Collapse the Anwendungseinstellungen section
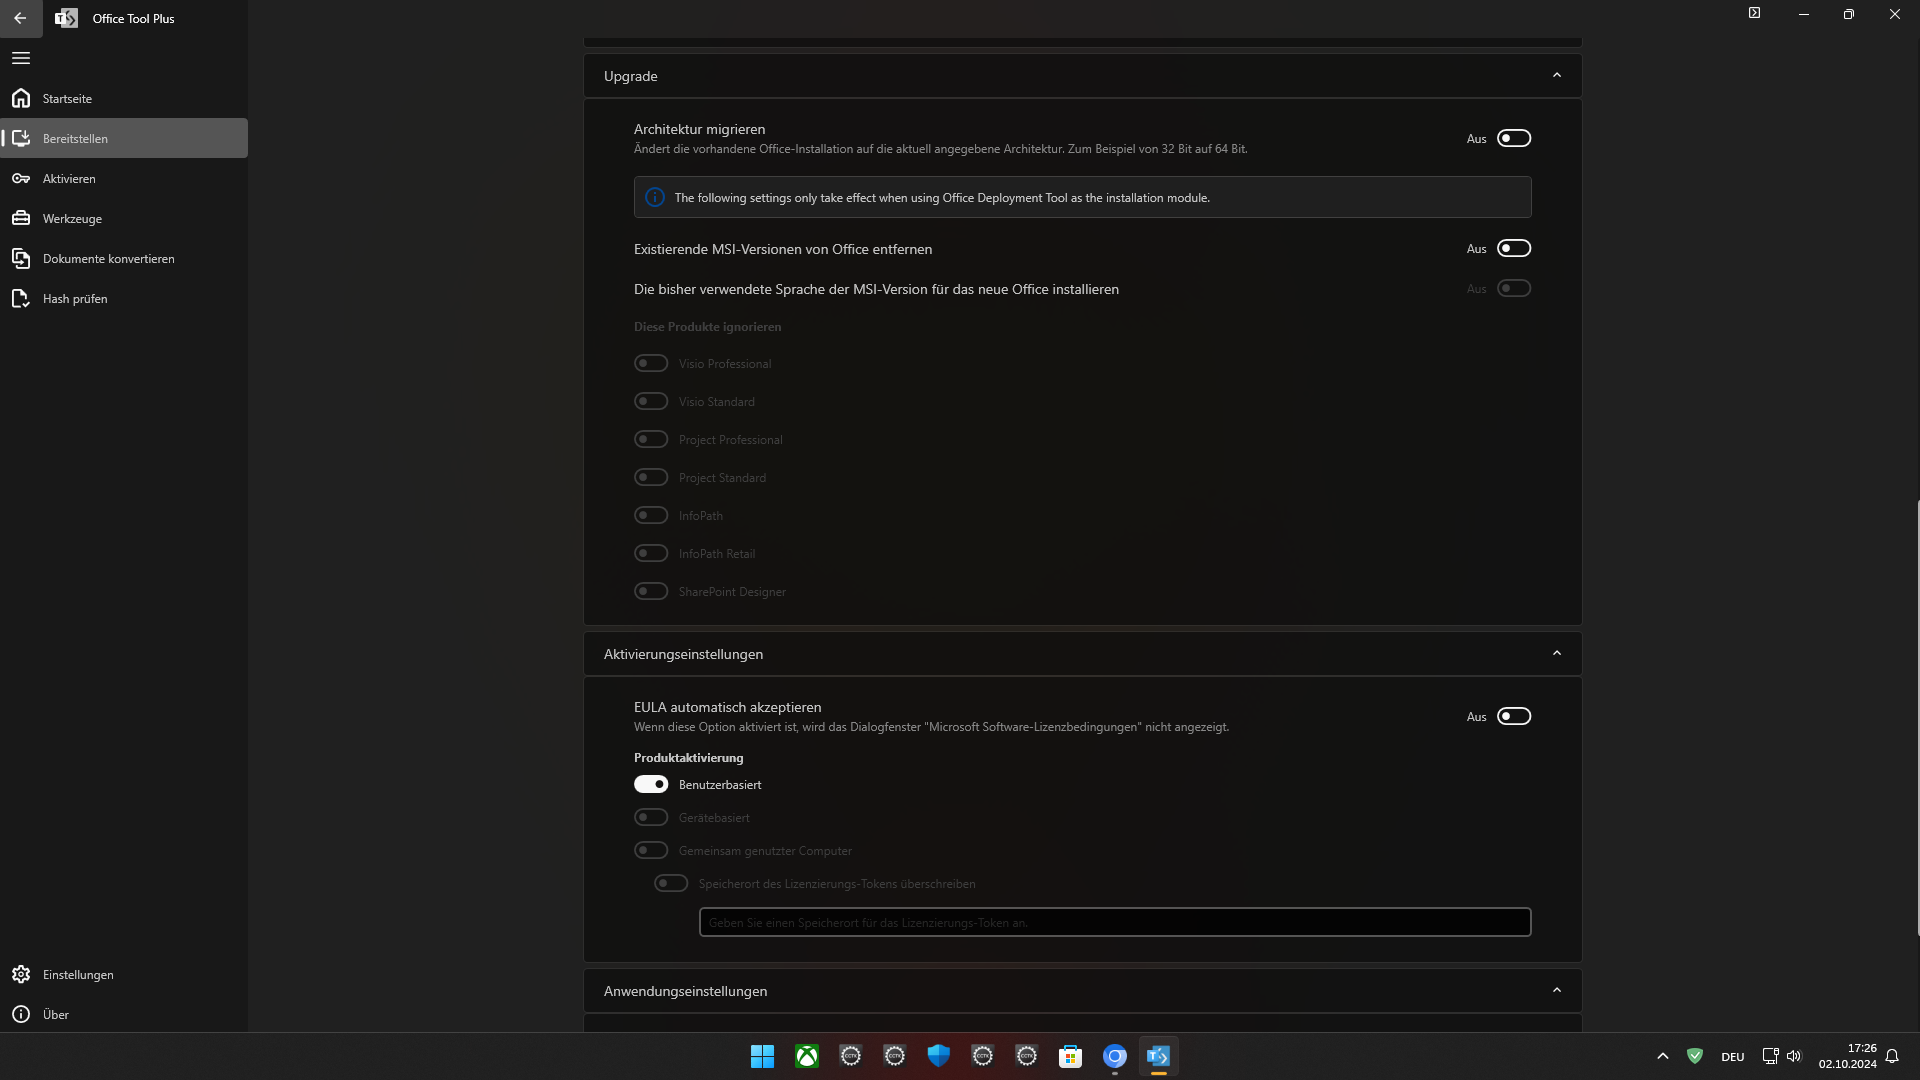Image resolution: width=1920 pixels, height=1080 pixels. click(x=1556, y=990)
